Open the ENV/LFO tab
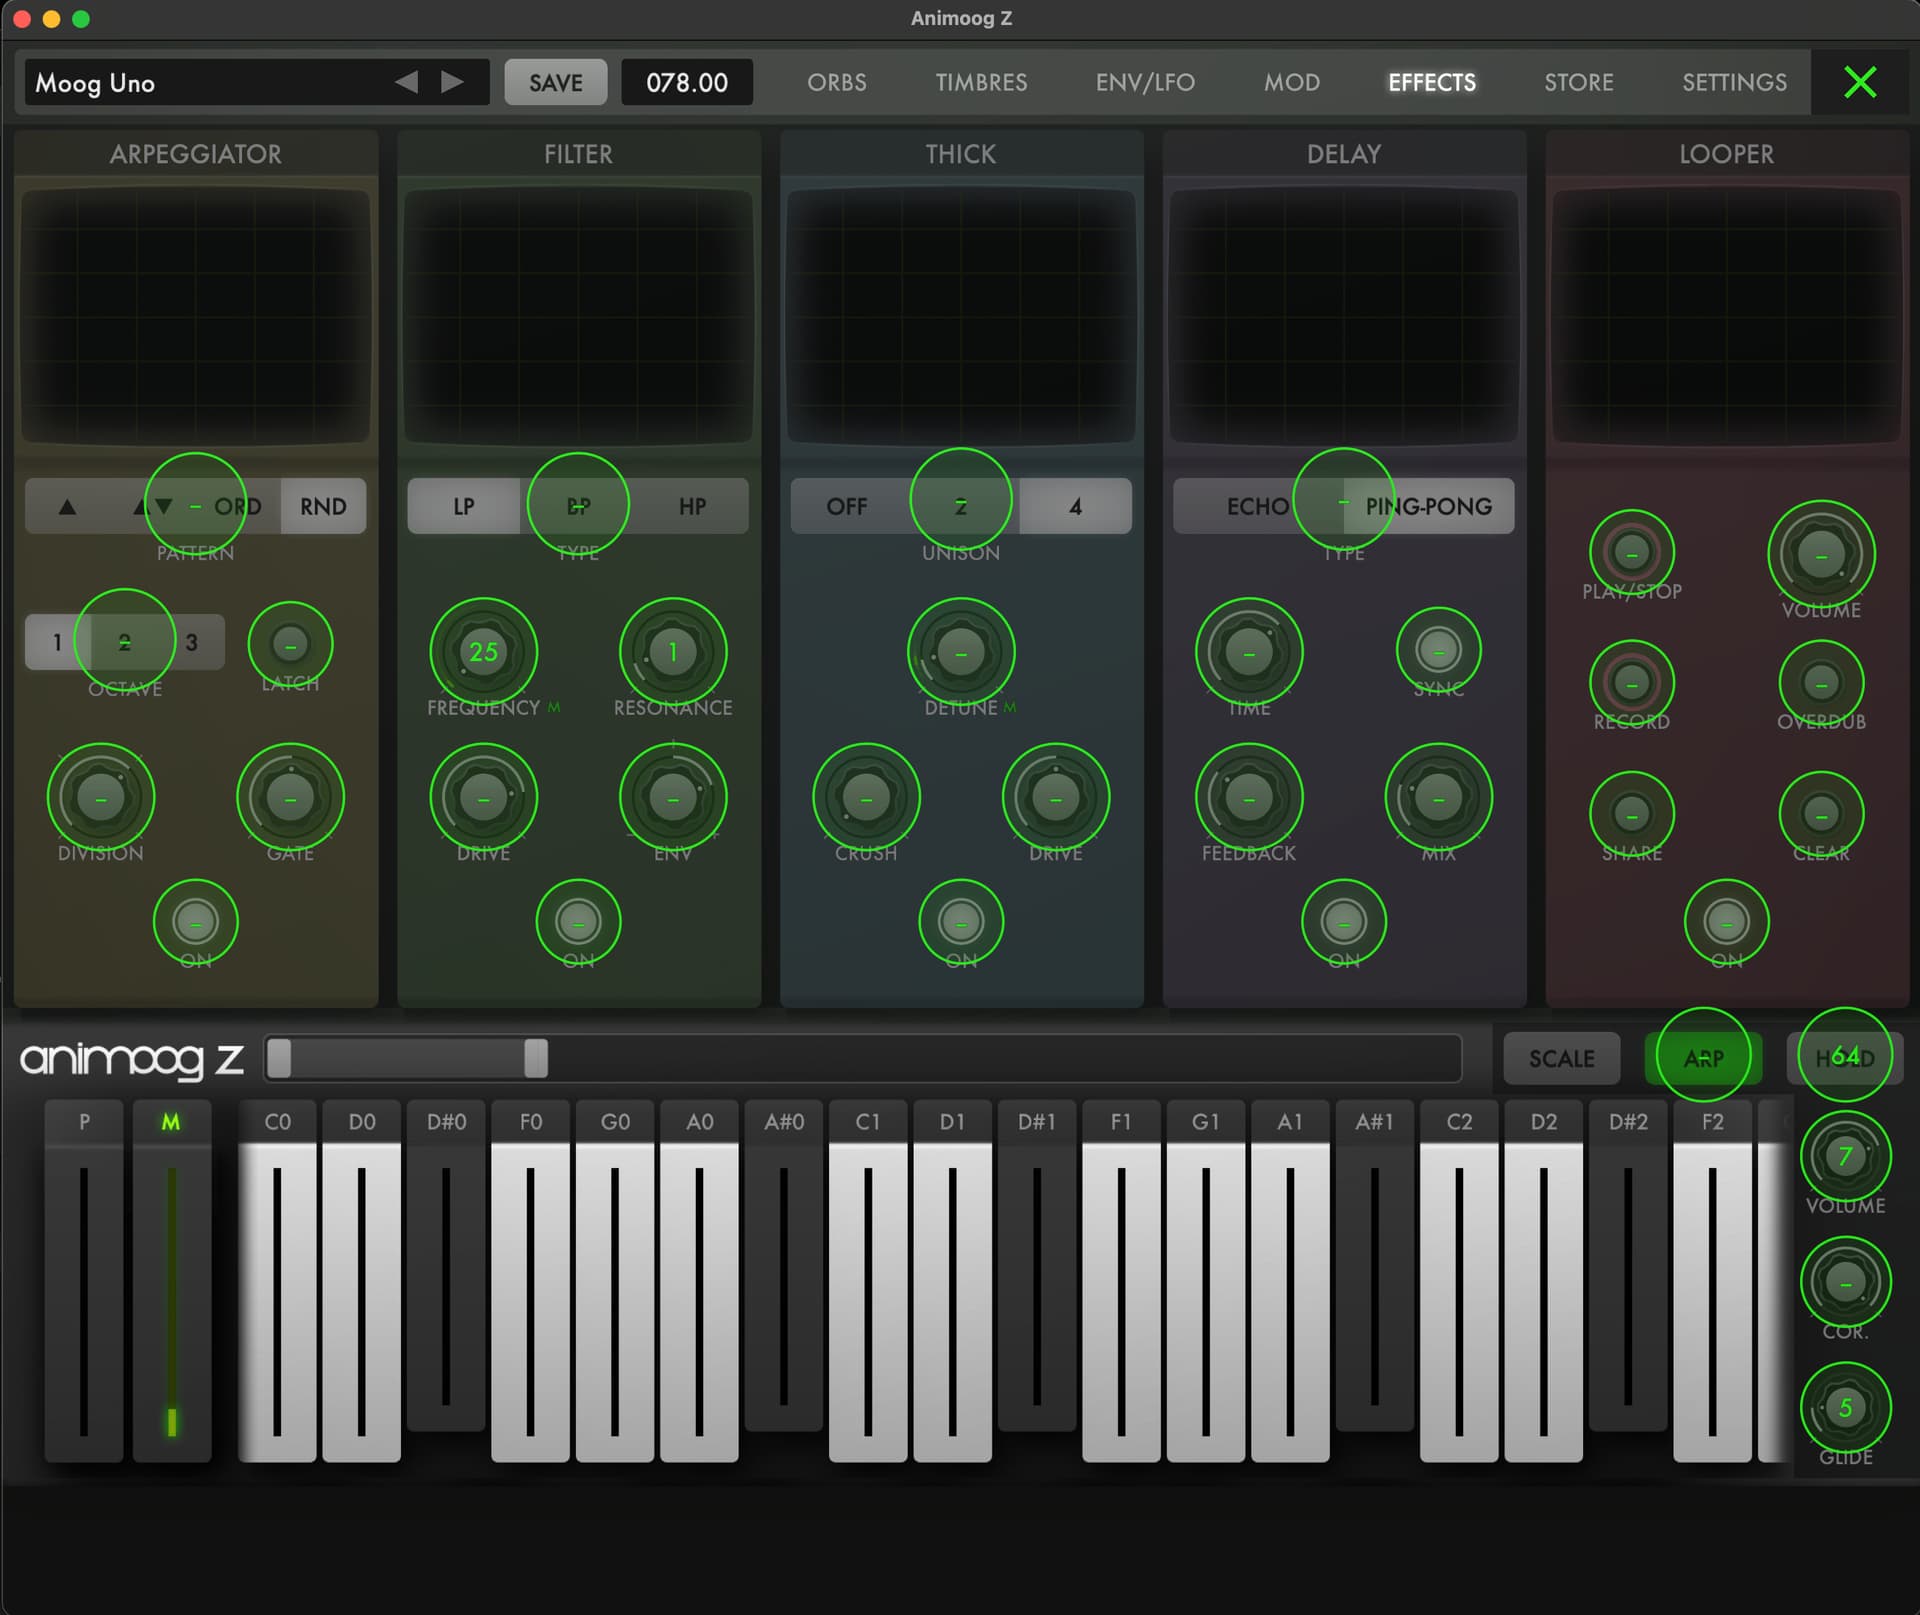This screenshot has width=1920, height=1615. pos(1145,82)
